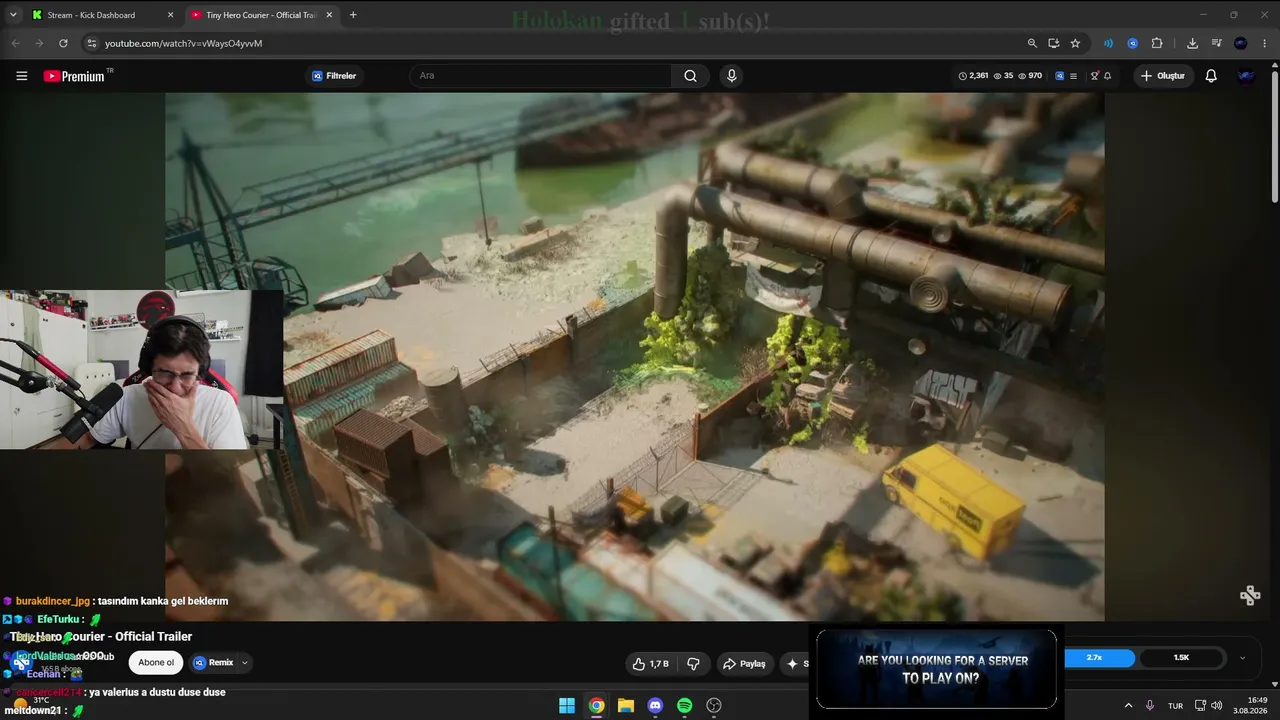Open a new browser tab
Screen dimensions: 1280x720
353,15
